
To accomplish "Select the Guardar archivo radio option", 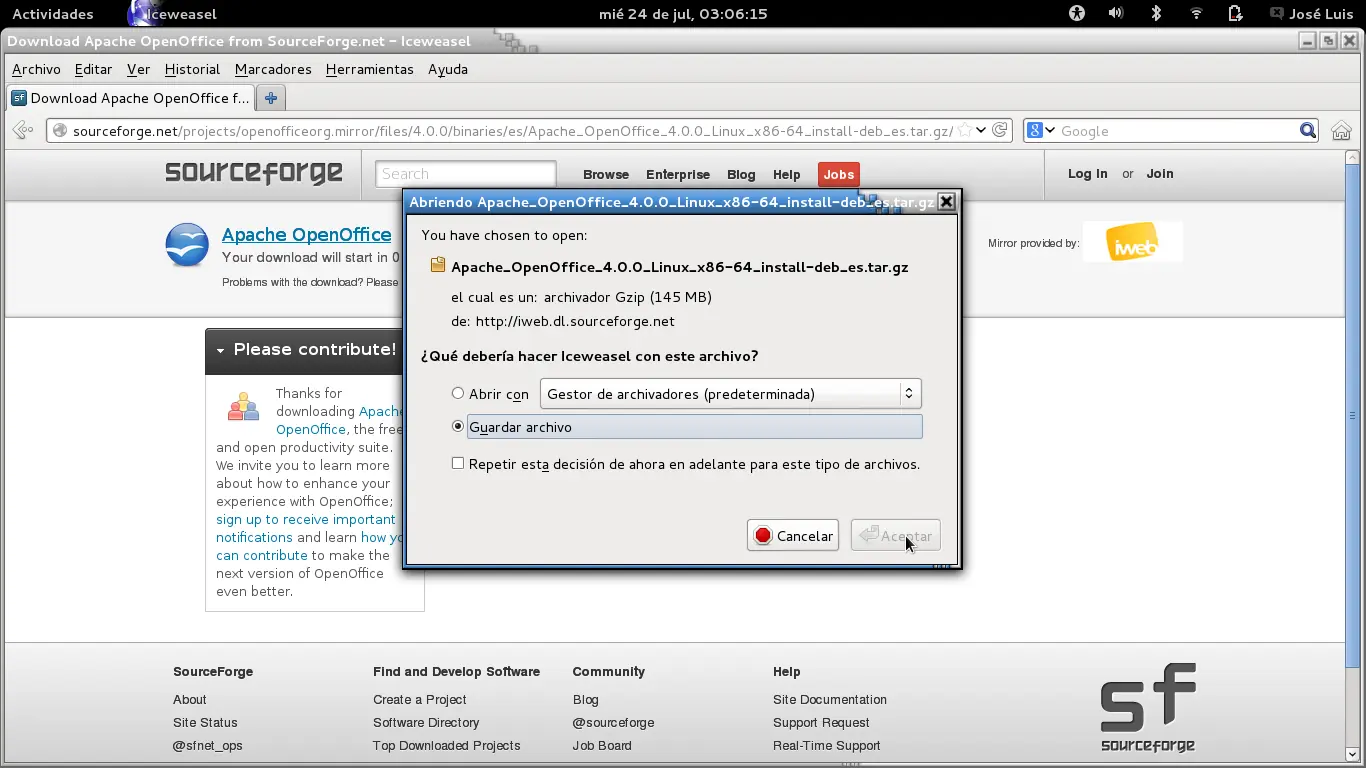I will click(x=458, y=426).
